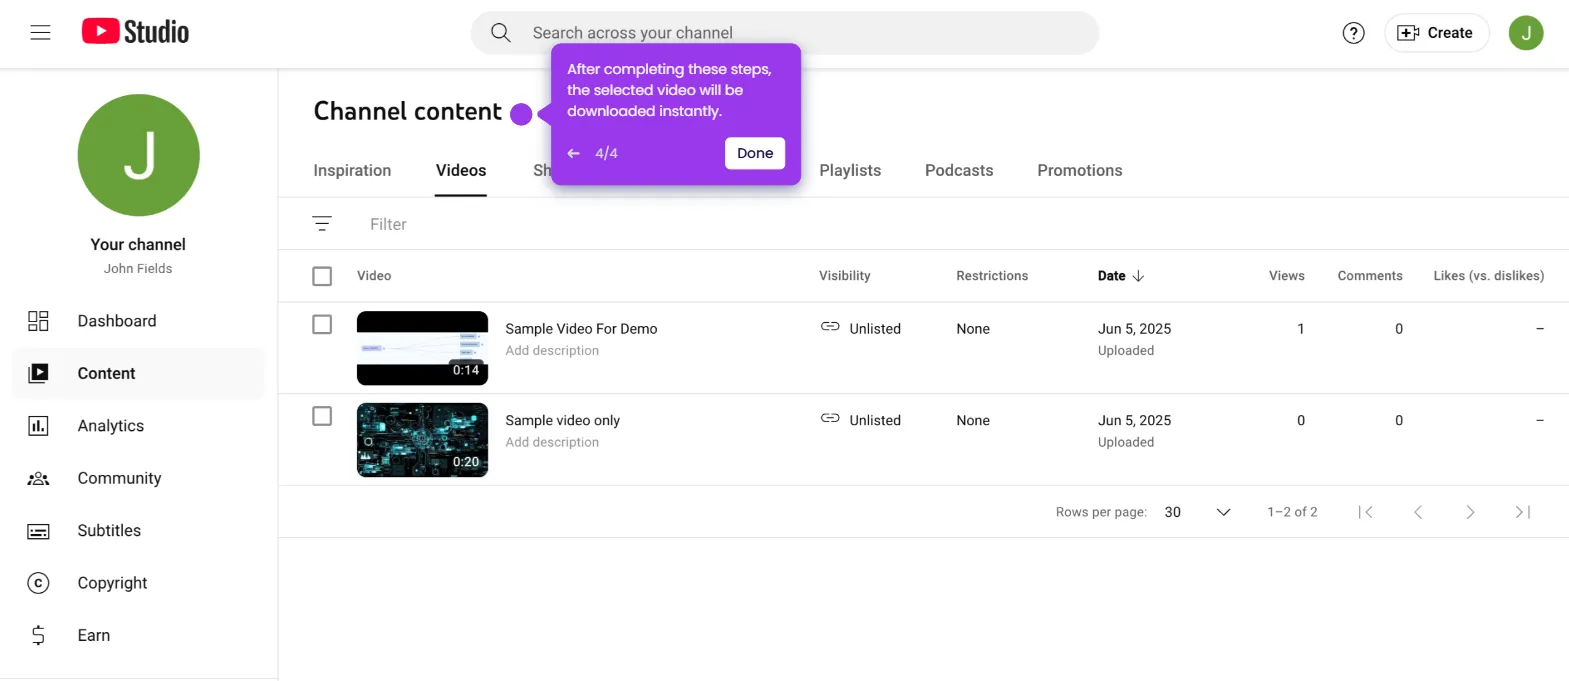Click the filter lines icon

click(322, 224)
